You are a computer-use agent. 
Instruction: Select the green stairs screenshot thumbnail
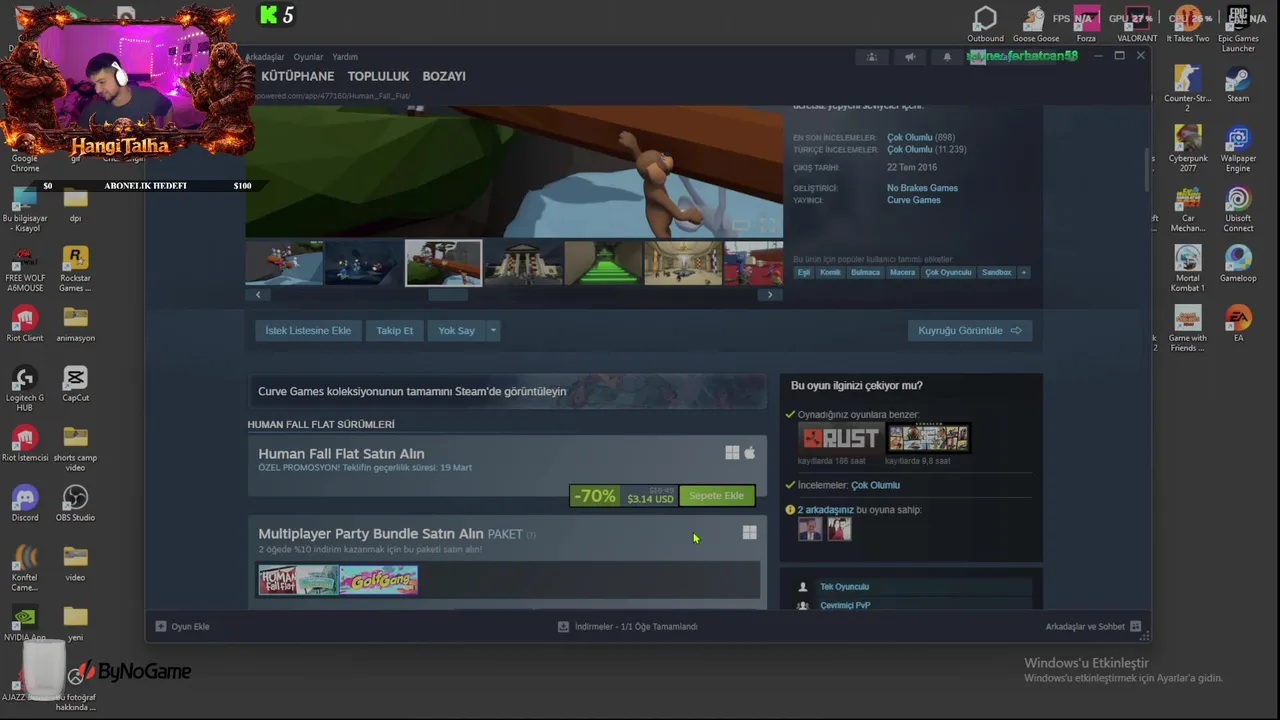[603, 263]
